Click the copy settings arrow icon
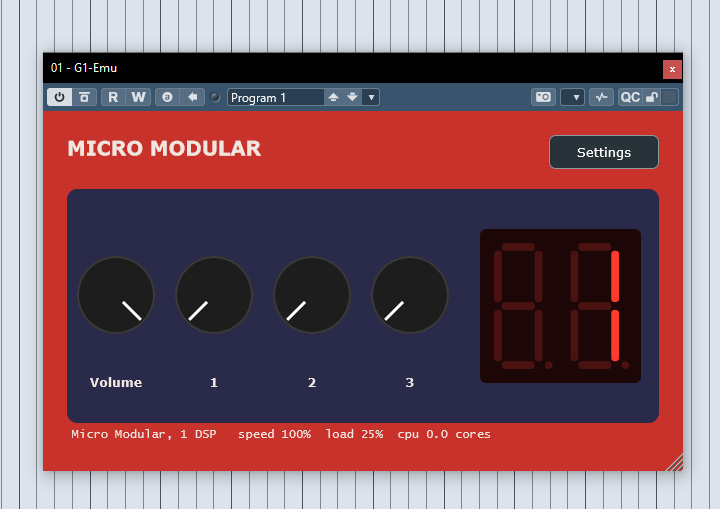This screenshot has width=720, height=509. click(x=192, y=97)
